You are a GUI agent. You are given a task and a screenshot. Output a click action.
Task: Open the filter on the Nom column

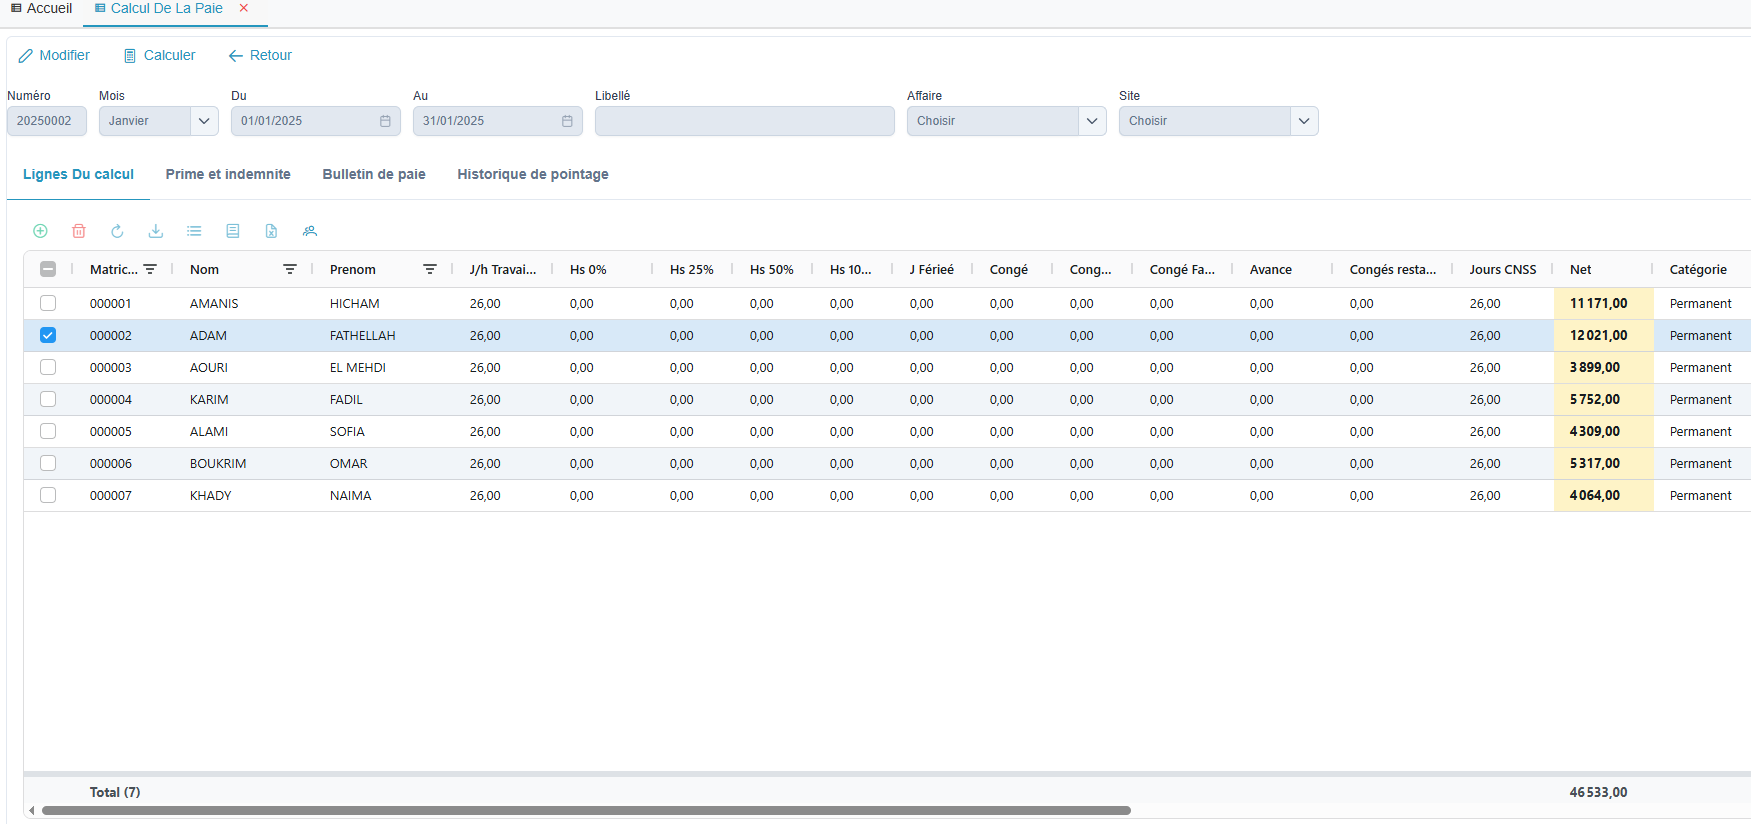[x=290, y=270]
